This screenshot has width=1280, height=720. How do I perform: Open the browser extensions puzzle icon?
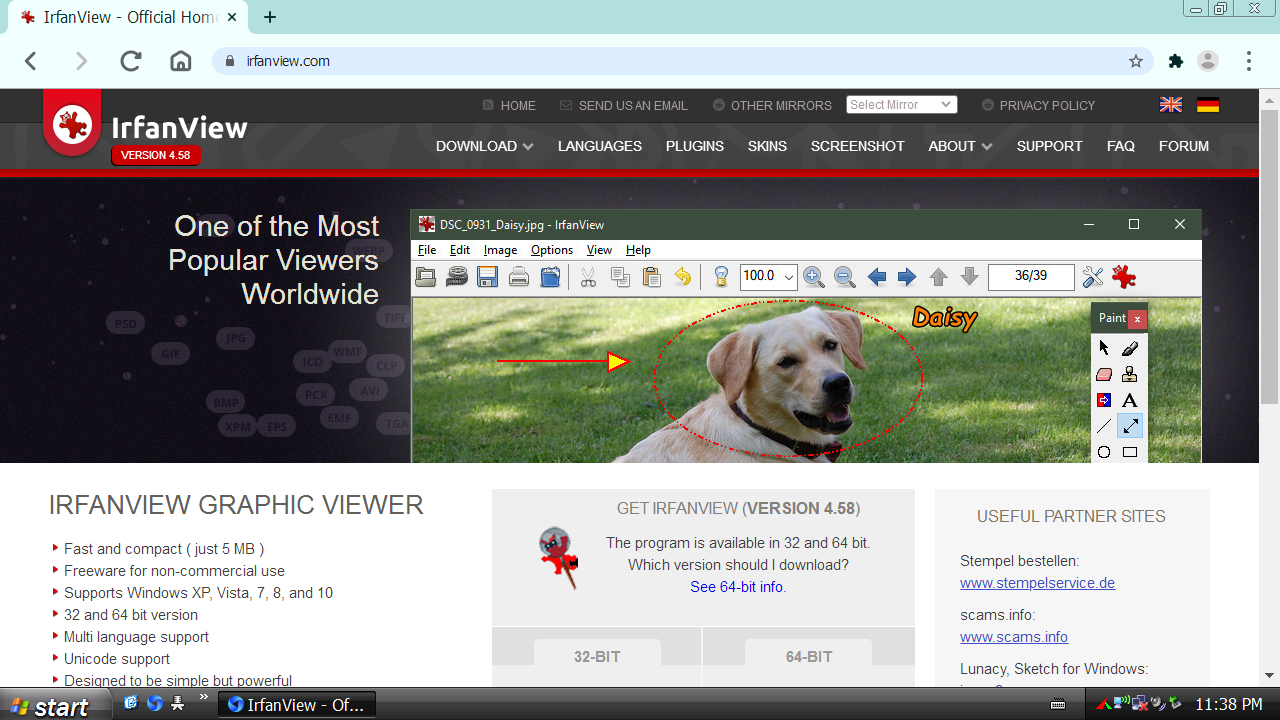click(x=1176, y=61)
